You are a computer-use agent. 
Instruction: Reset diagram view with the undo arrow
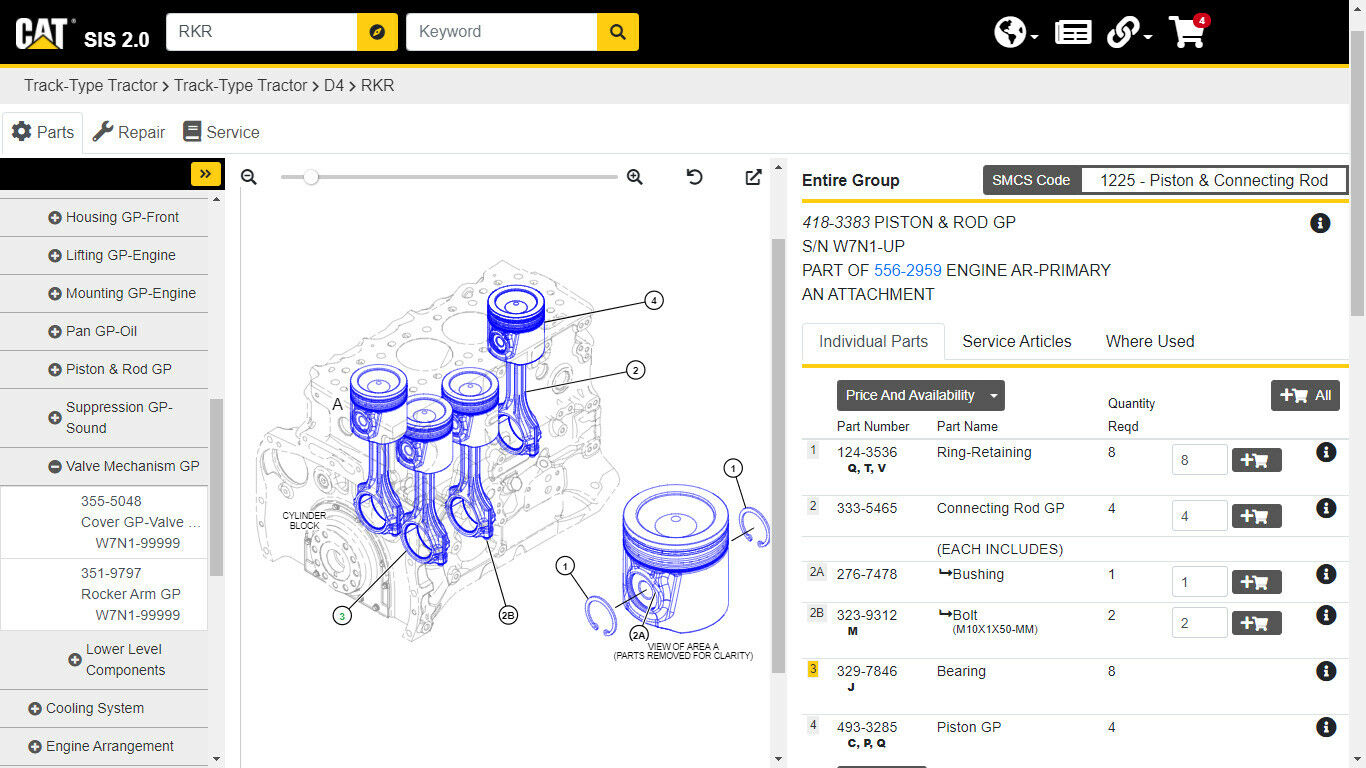tap(694, 177)
